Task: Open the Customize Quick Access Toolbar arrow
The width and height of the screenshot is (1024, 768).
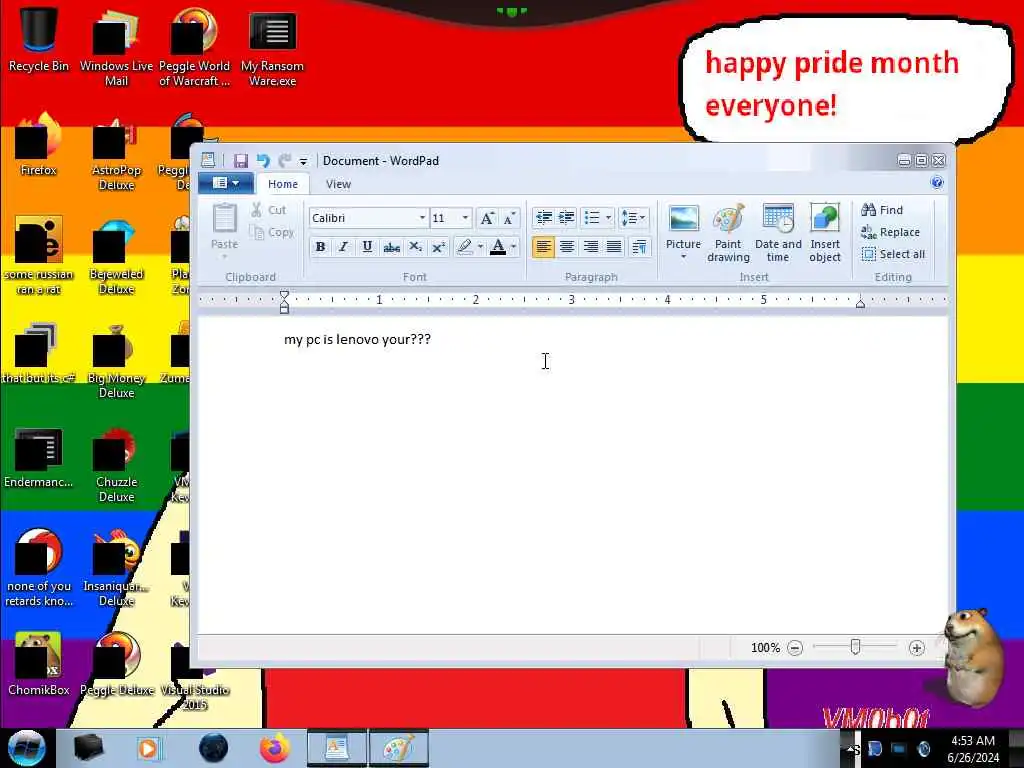Action: click(x=303, y=161)
